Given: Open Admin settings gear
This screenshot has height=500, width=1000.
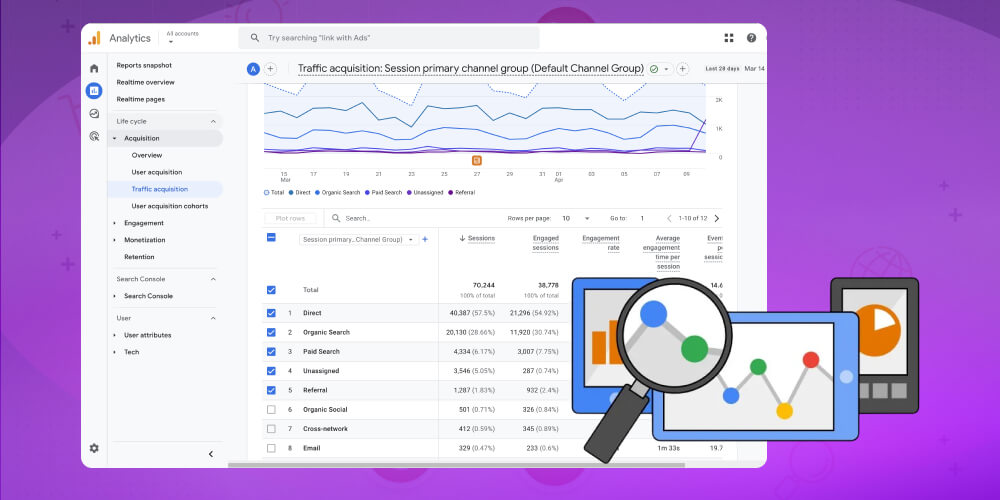Looking at the screenshot, I should pyautogui.click(x=94, y=448).
